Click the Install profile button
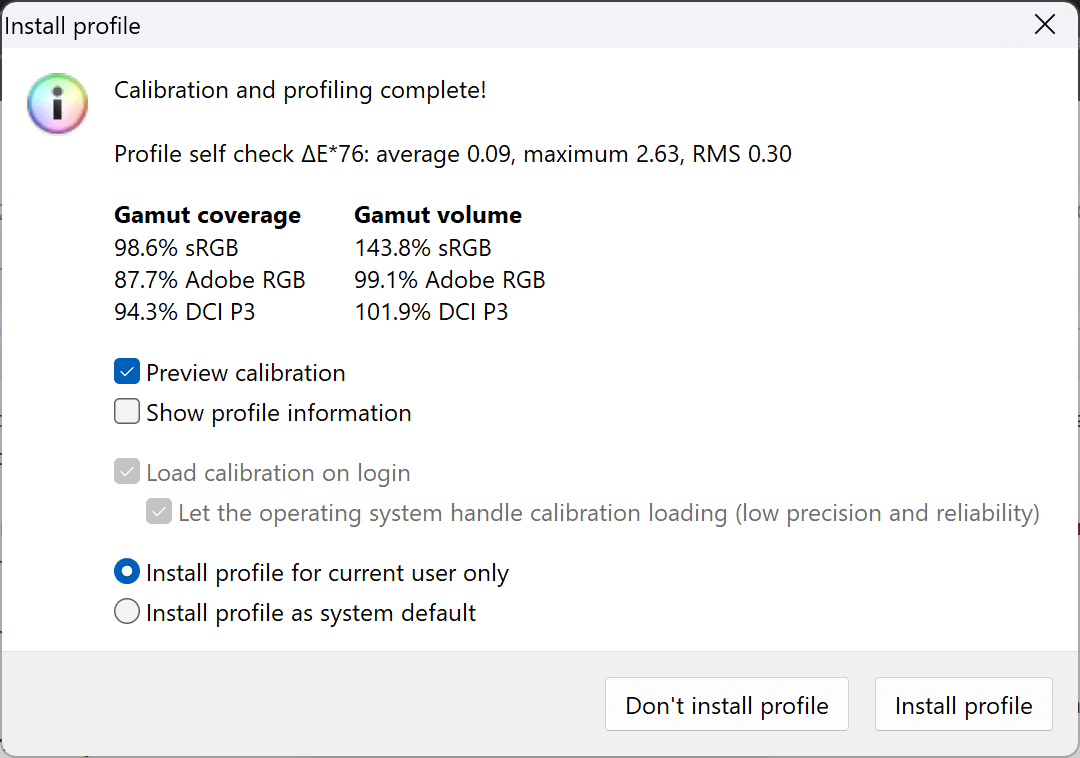 click(963, 705)
